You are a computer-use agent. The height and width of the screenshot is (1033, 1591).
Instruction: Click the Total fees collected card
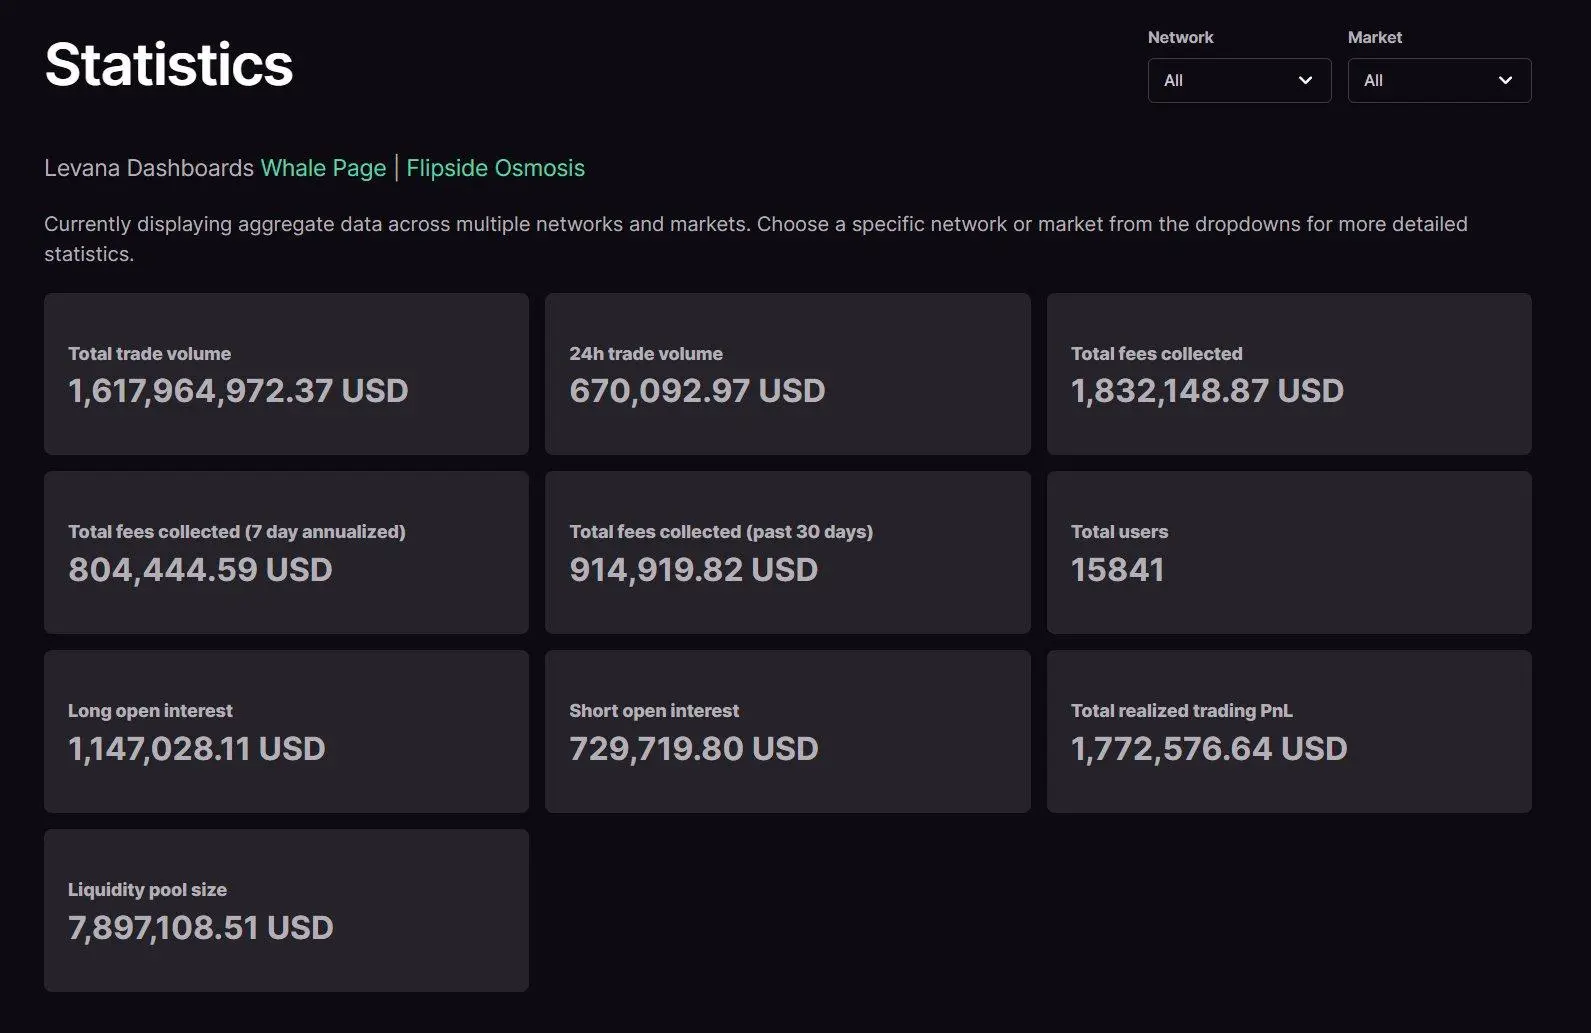[x=1288, y=374]
